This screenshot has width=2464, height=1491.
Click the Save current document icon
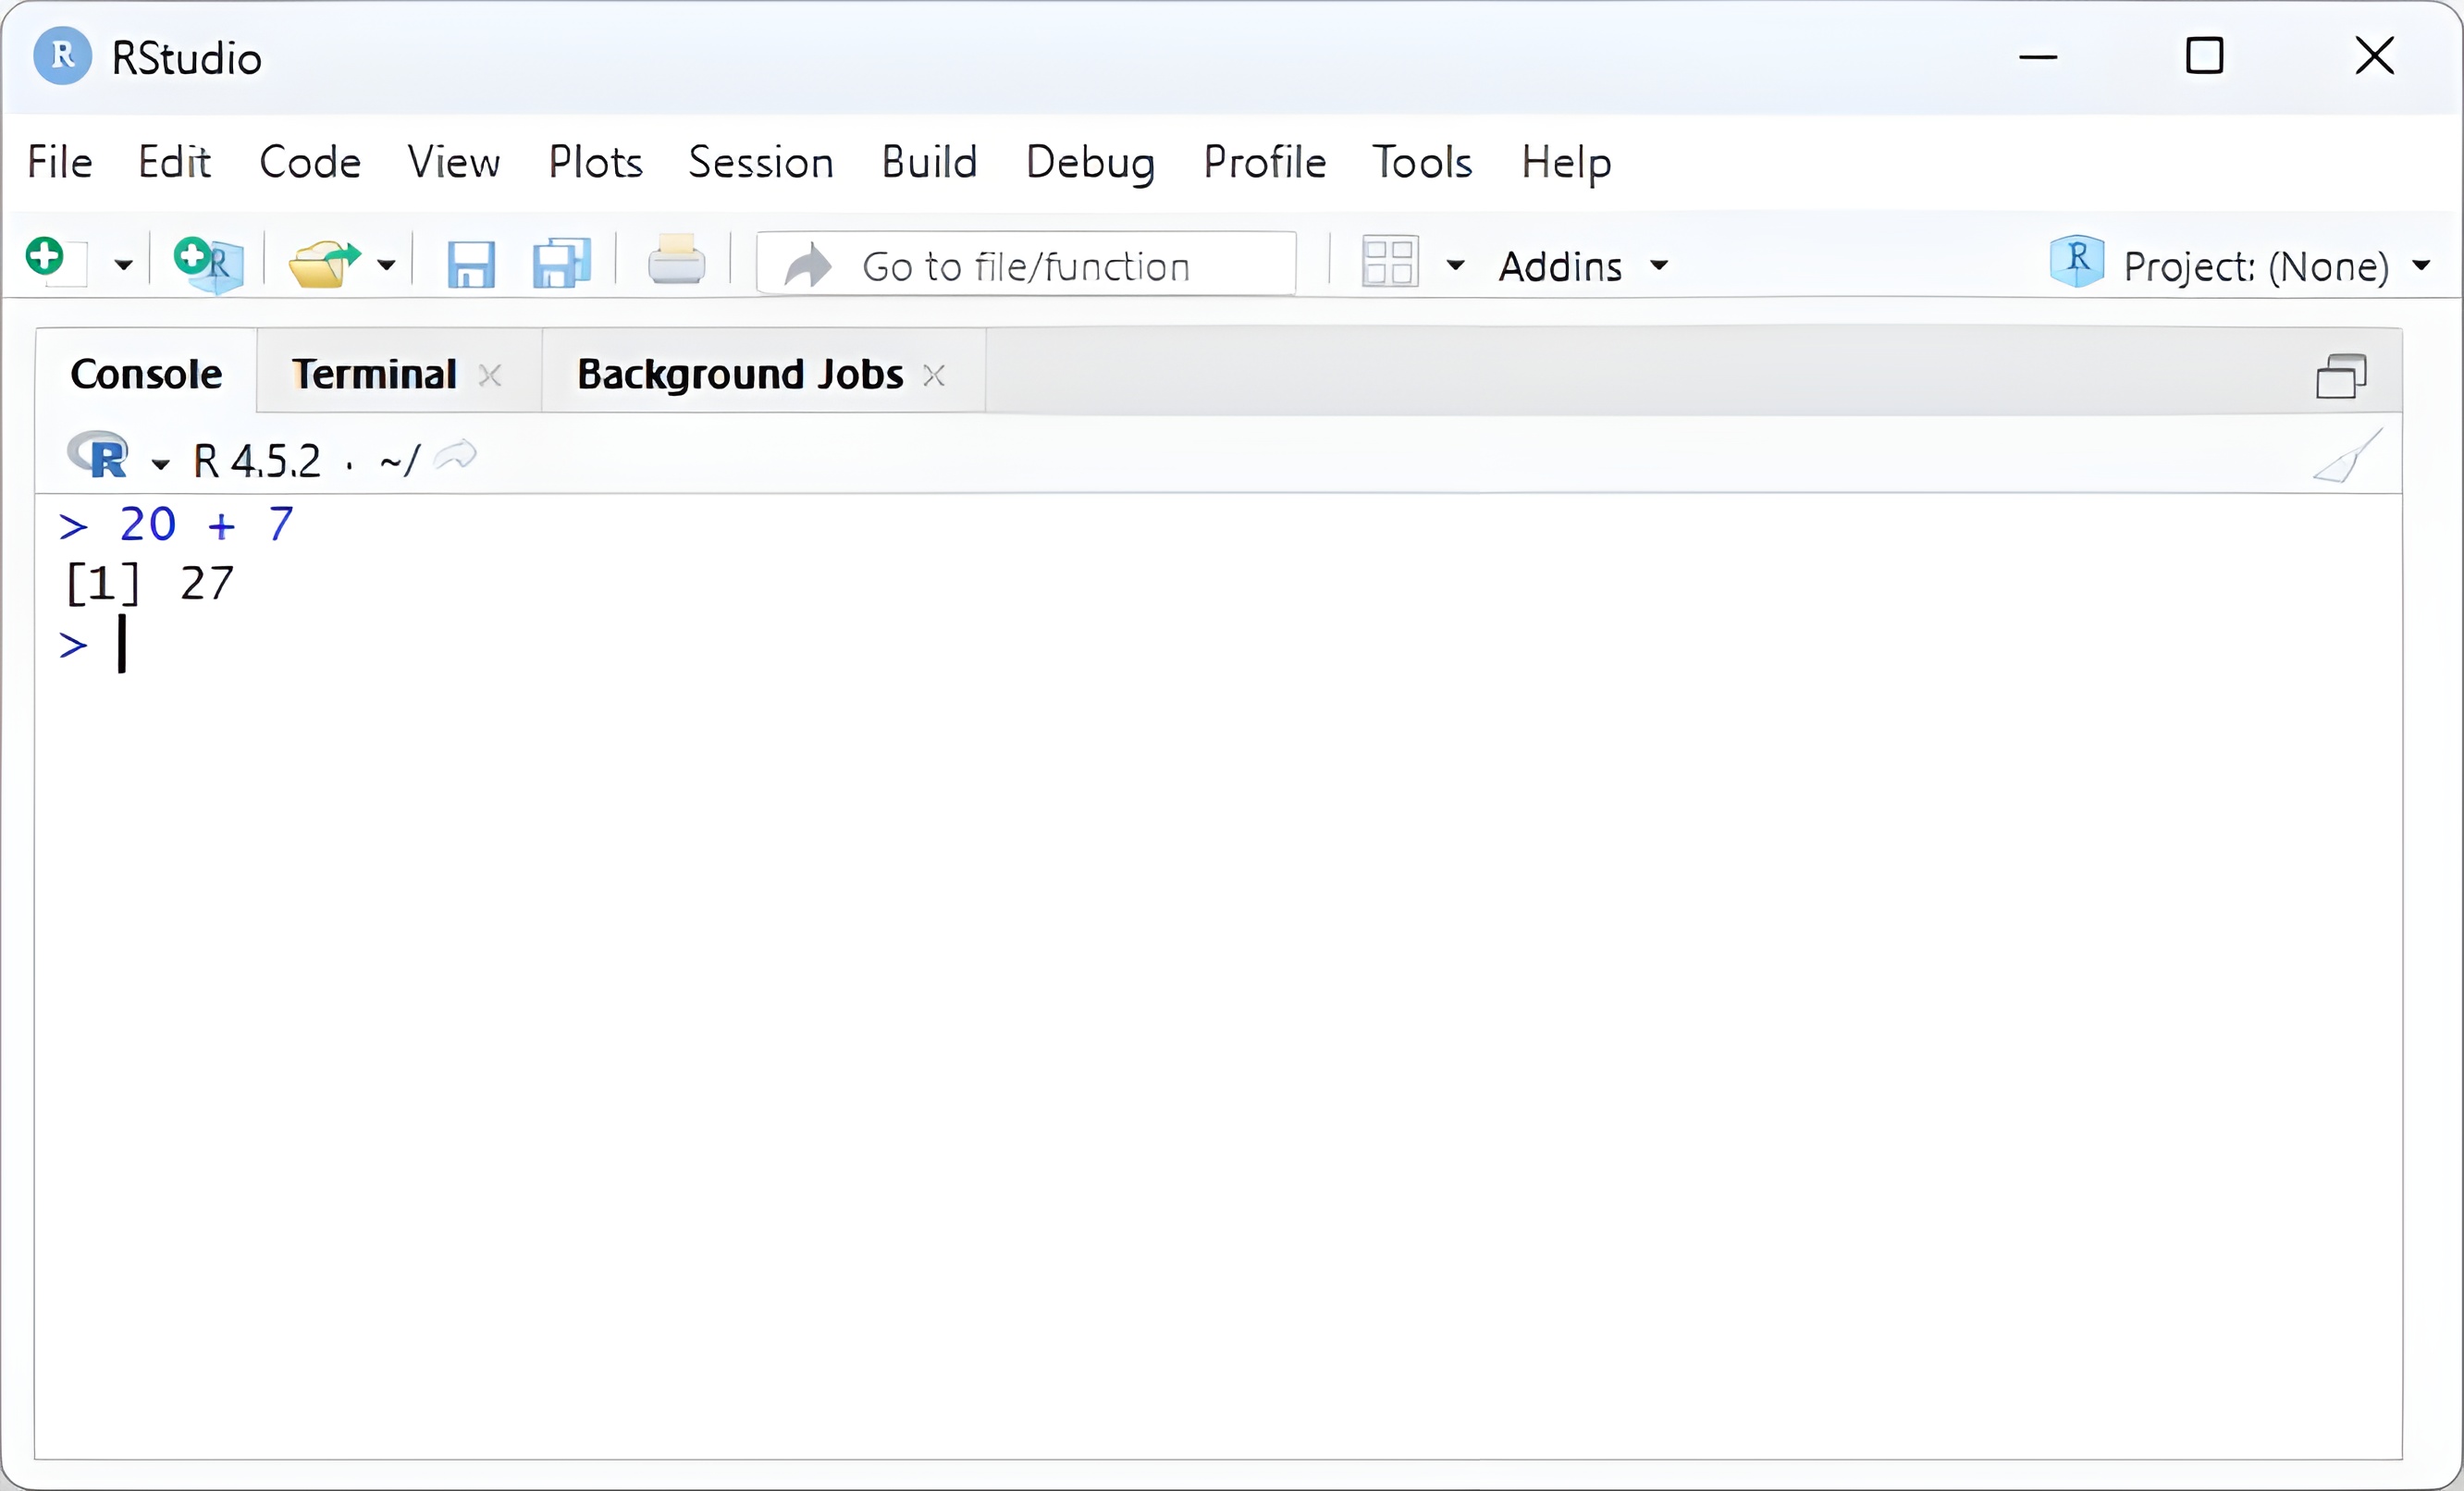pos(470,265)
